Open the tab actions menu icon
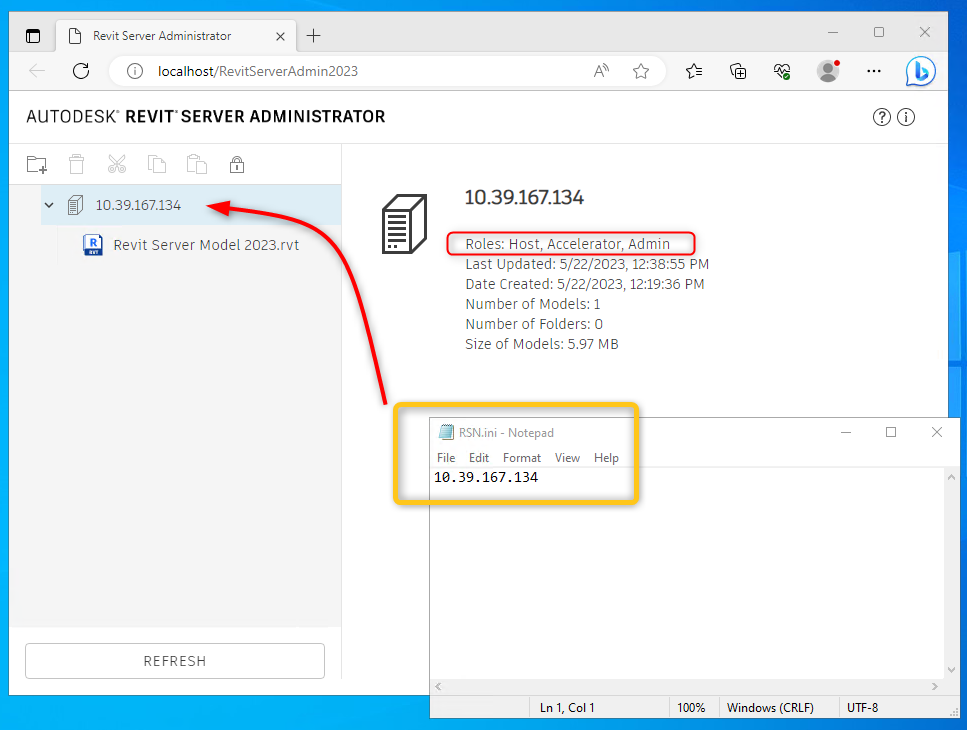This screenshot has height=730, width=967. (33, 36)
